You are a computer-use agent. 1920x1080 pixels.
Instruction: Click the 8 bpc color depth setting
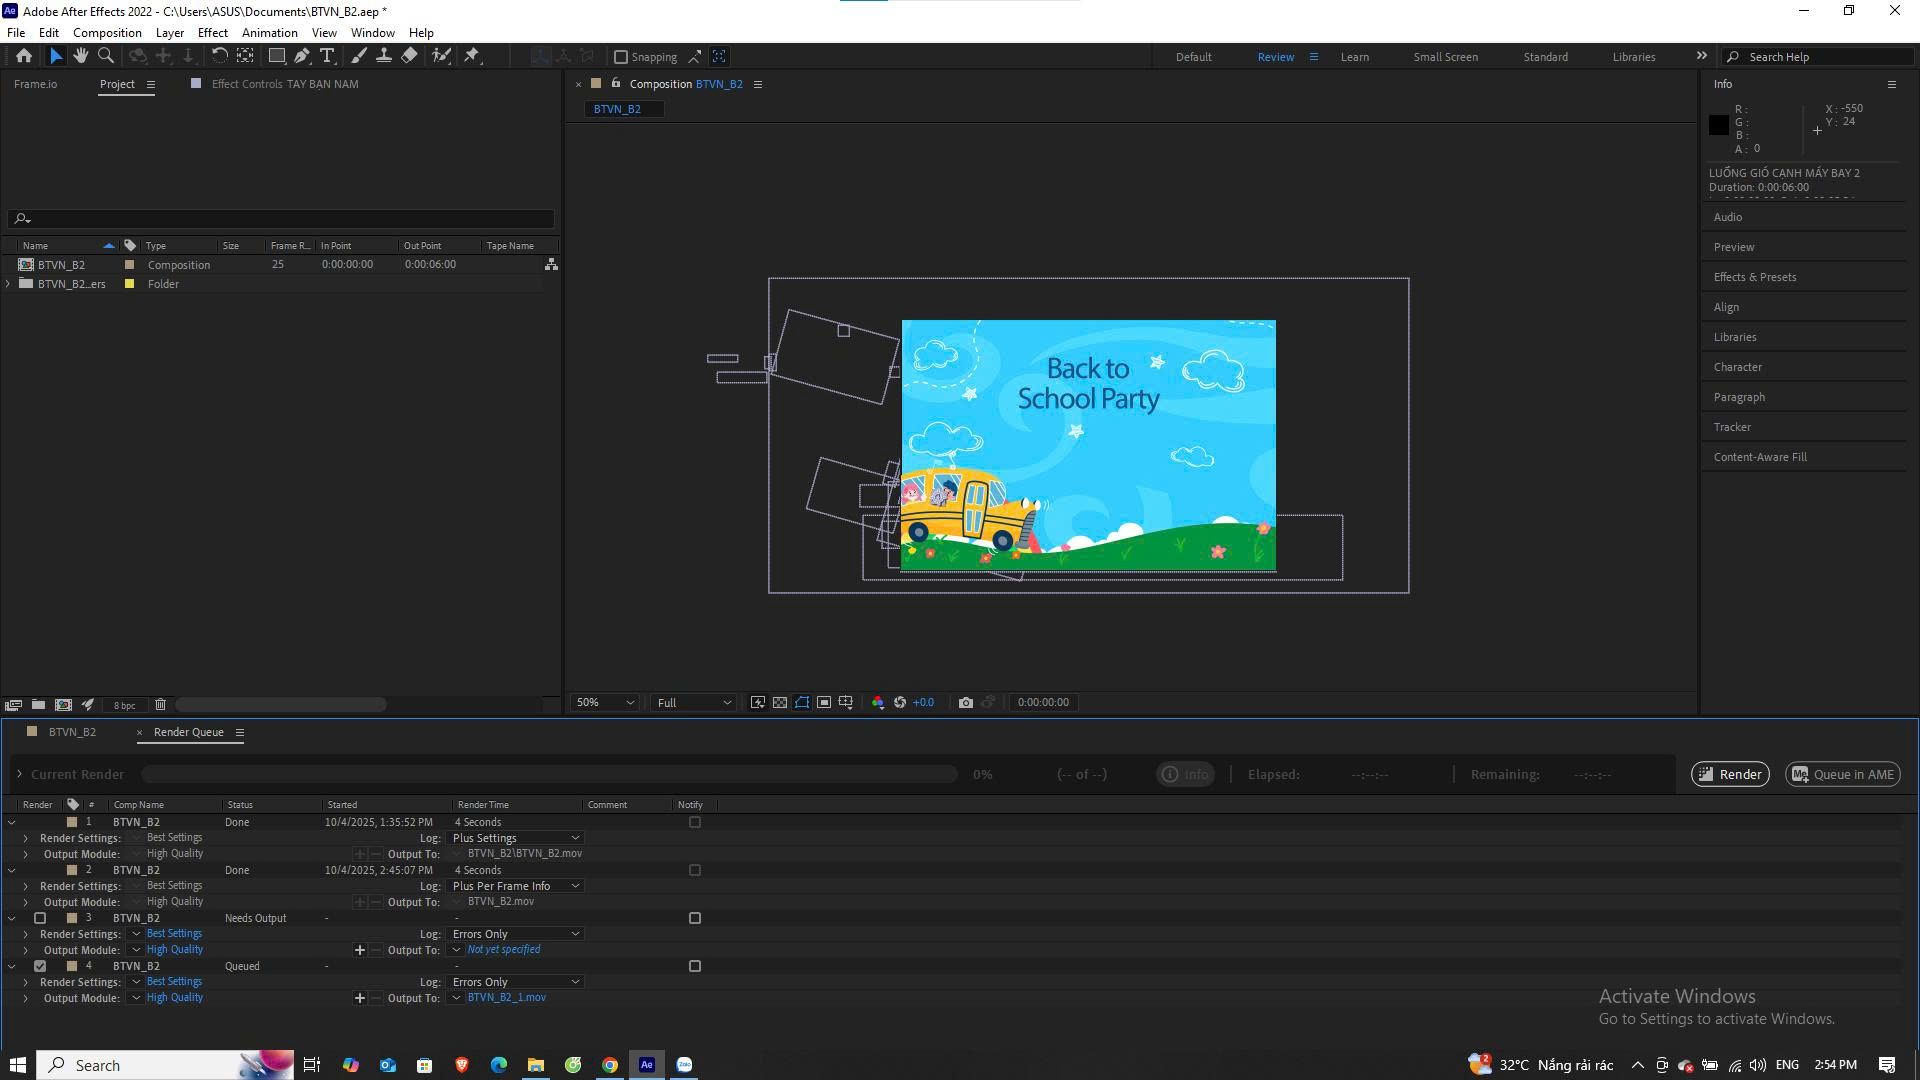pyautogui.click(x=124, y=705)
